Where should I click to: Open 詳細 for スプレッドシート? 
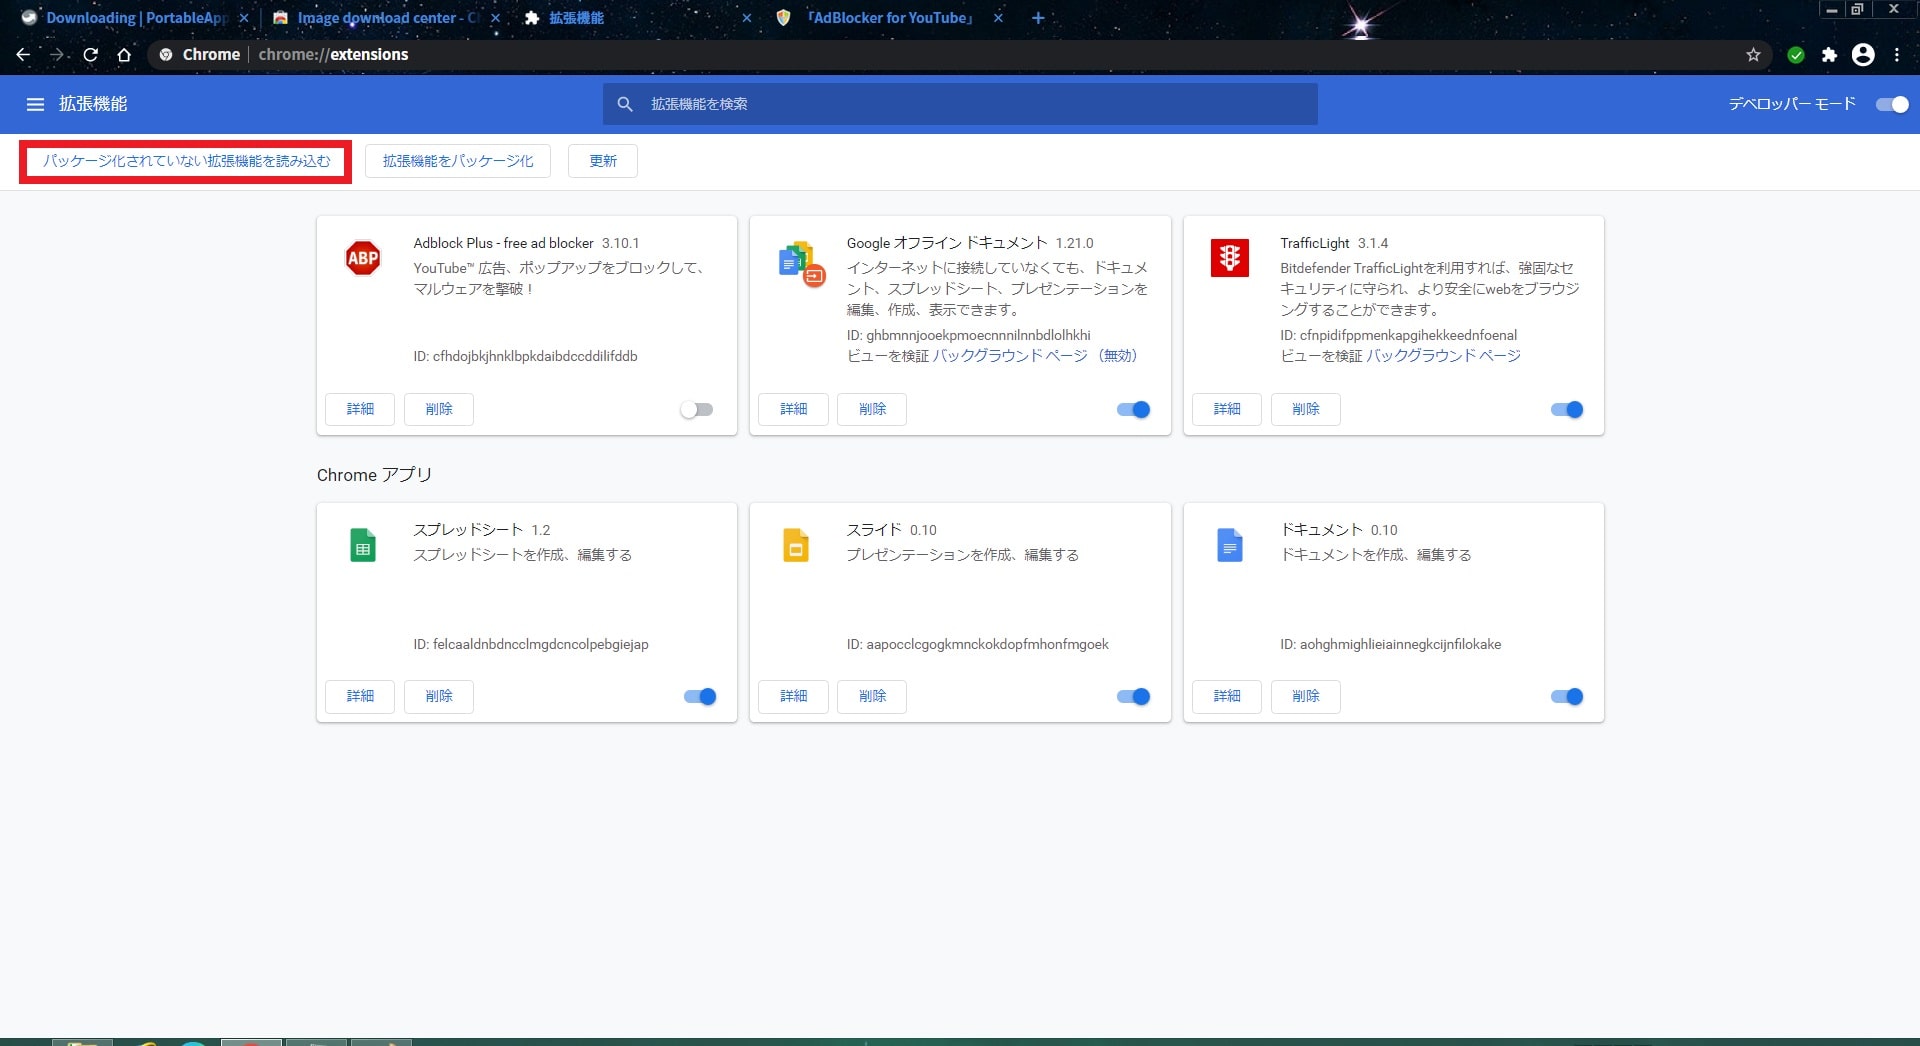pos(360,696)
